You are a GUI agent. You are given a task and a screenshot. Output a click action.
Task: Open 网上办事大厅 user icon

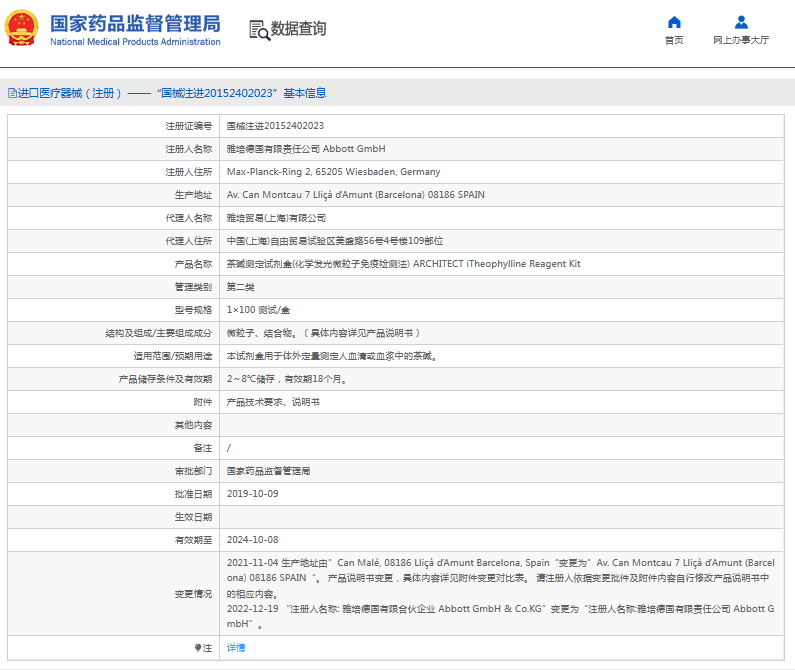[741, 22]
